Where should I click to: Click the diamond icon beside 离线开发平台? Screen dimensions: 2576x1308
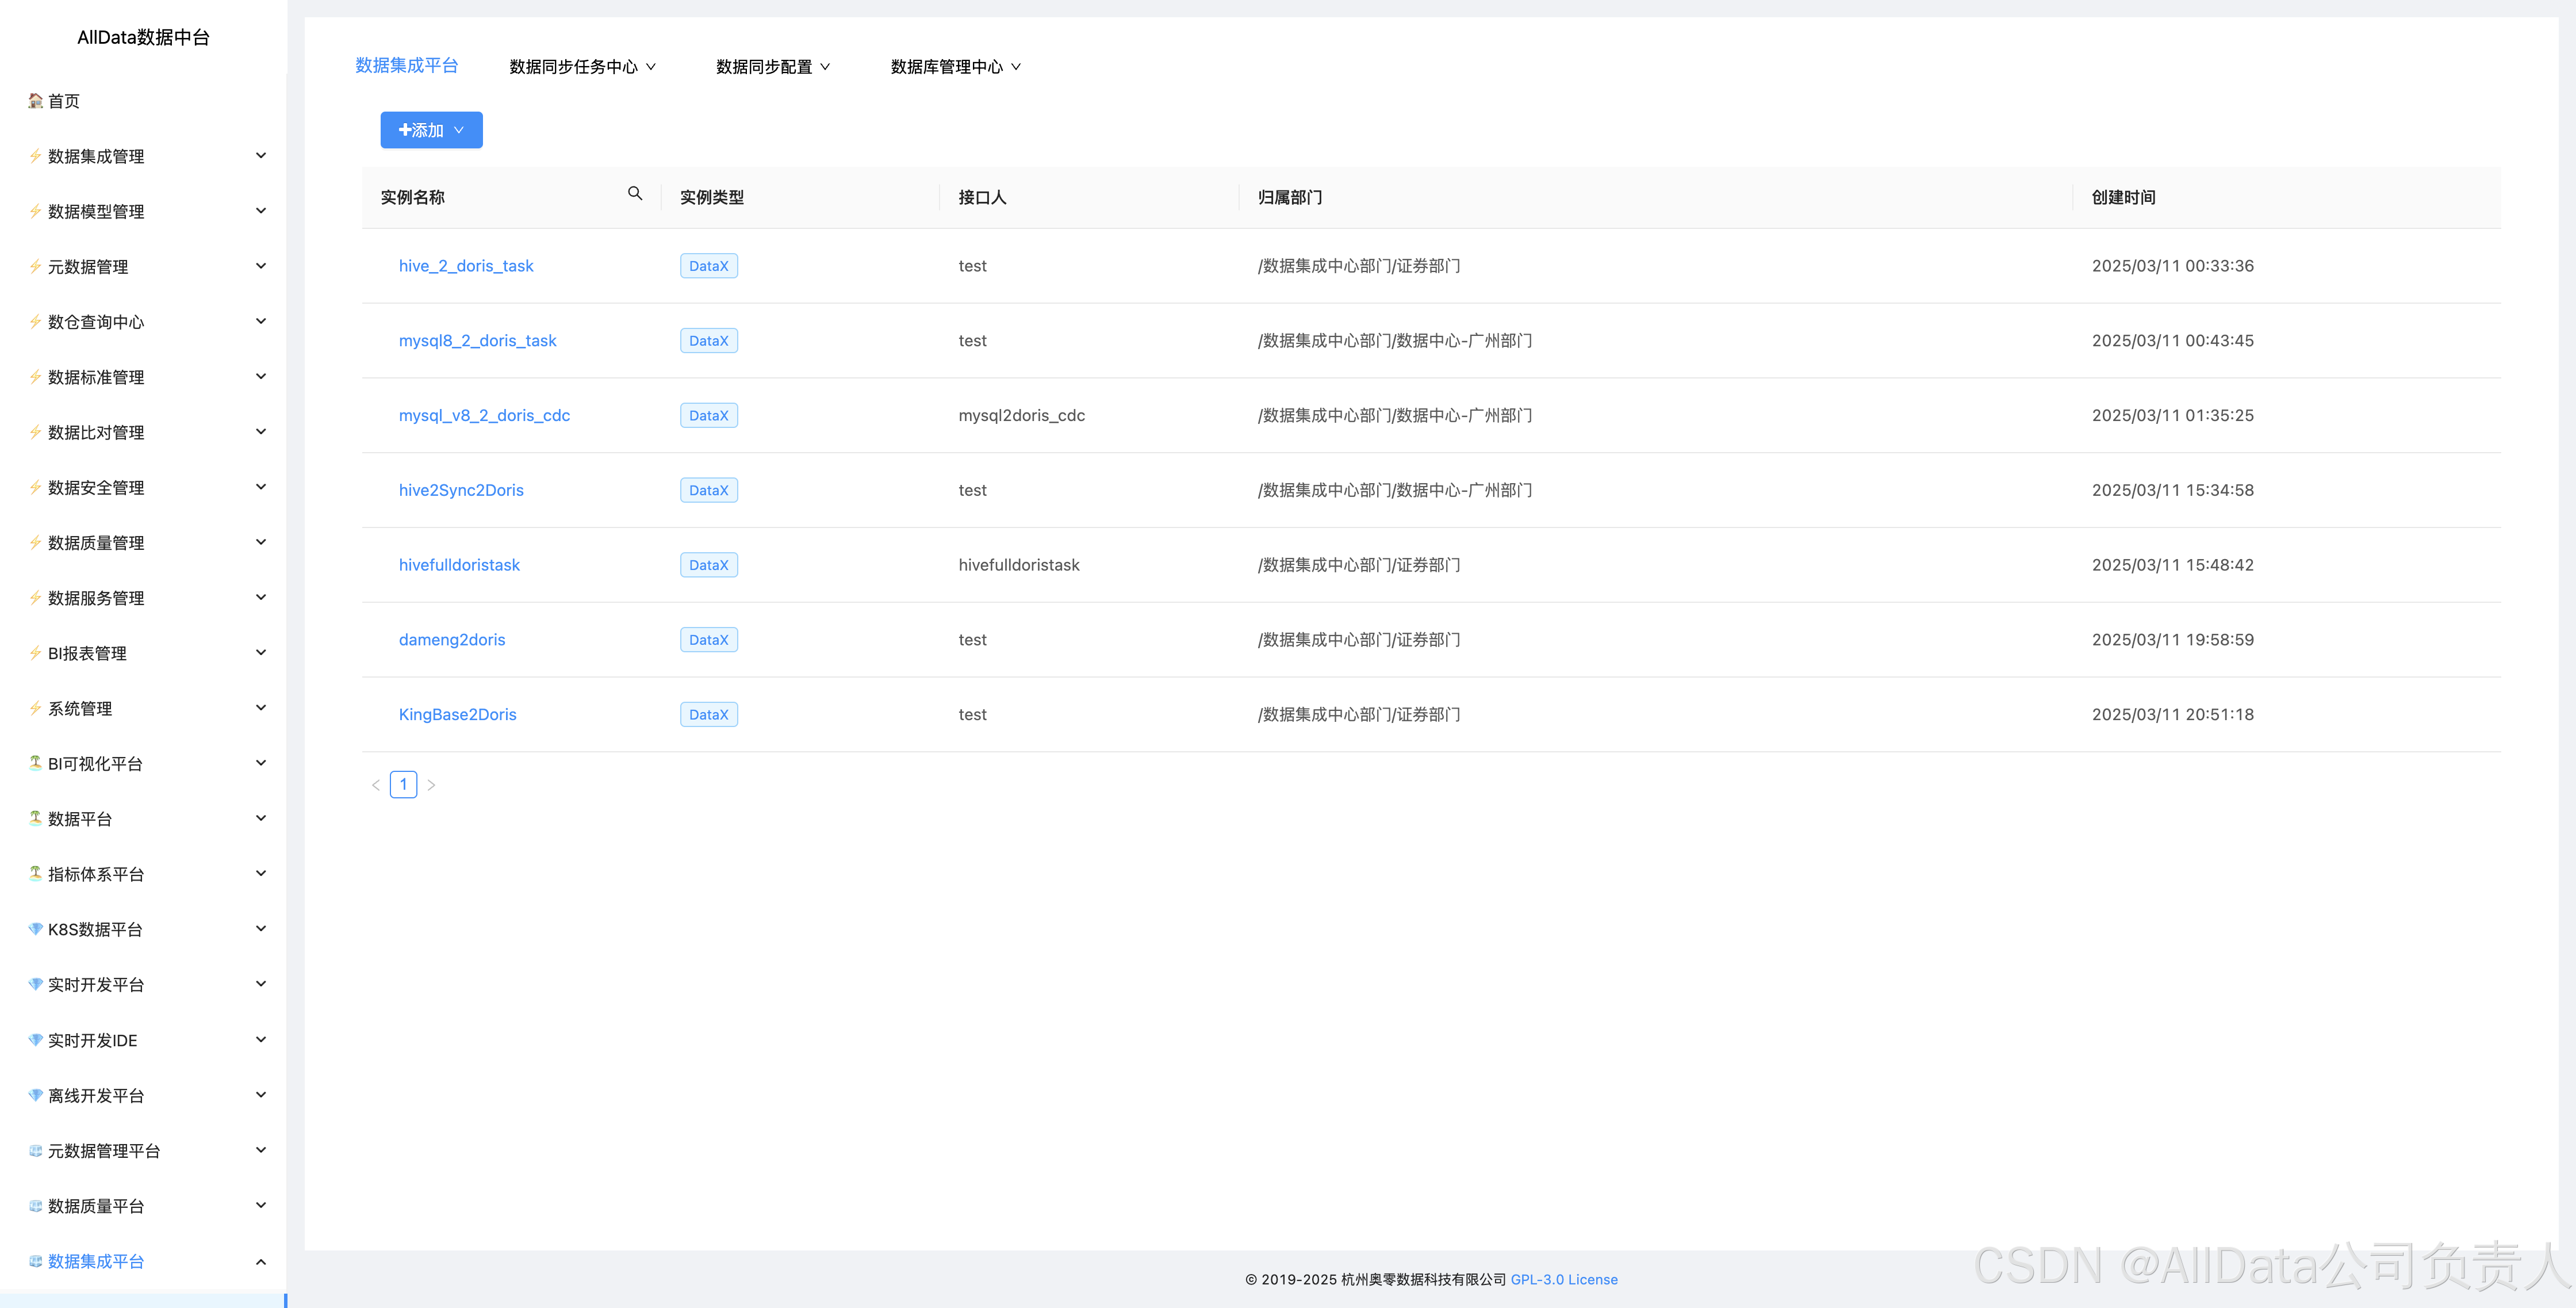pos(36,1095)
